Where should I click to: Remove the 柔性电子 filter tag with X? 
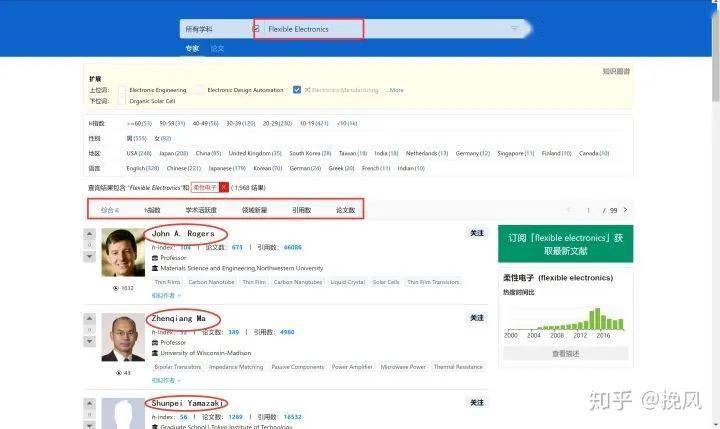[x=224, y=187]
